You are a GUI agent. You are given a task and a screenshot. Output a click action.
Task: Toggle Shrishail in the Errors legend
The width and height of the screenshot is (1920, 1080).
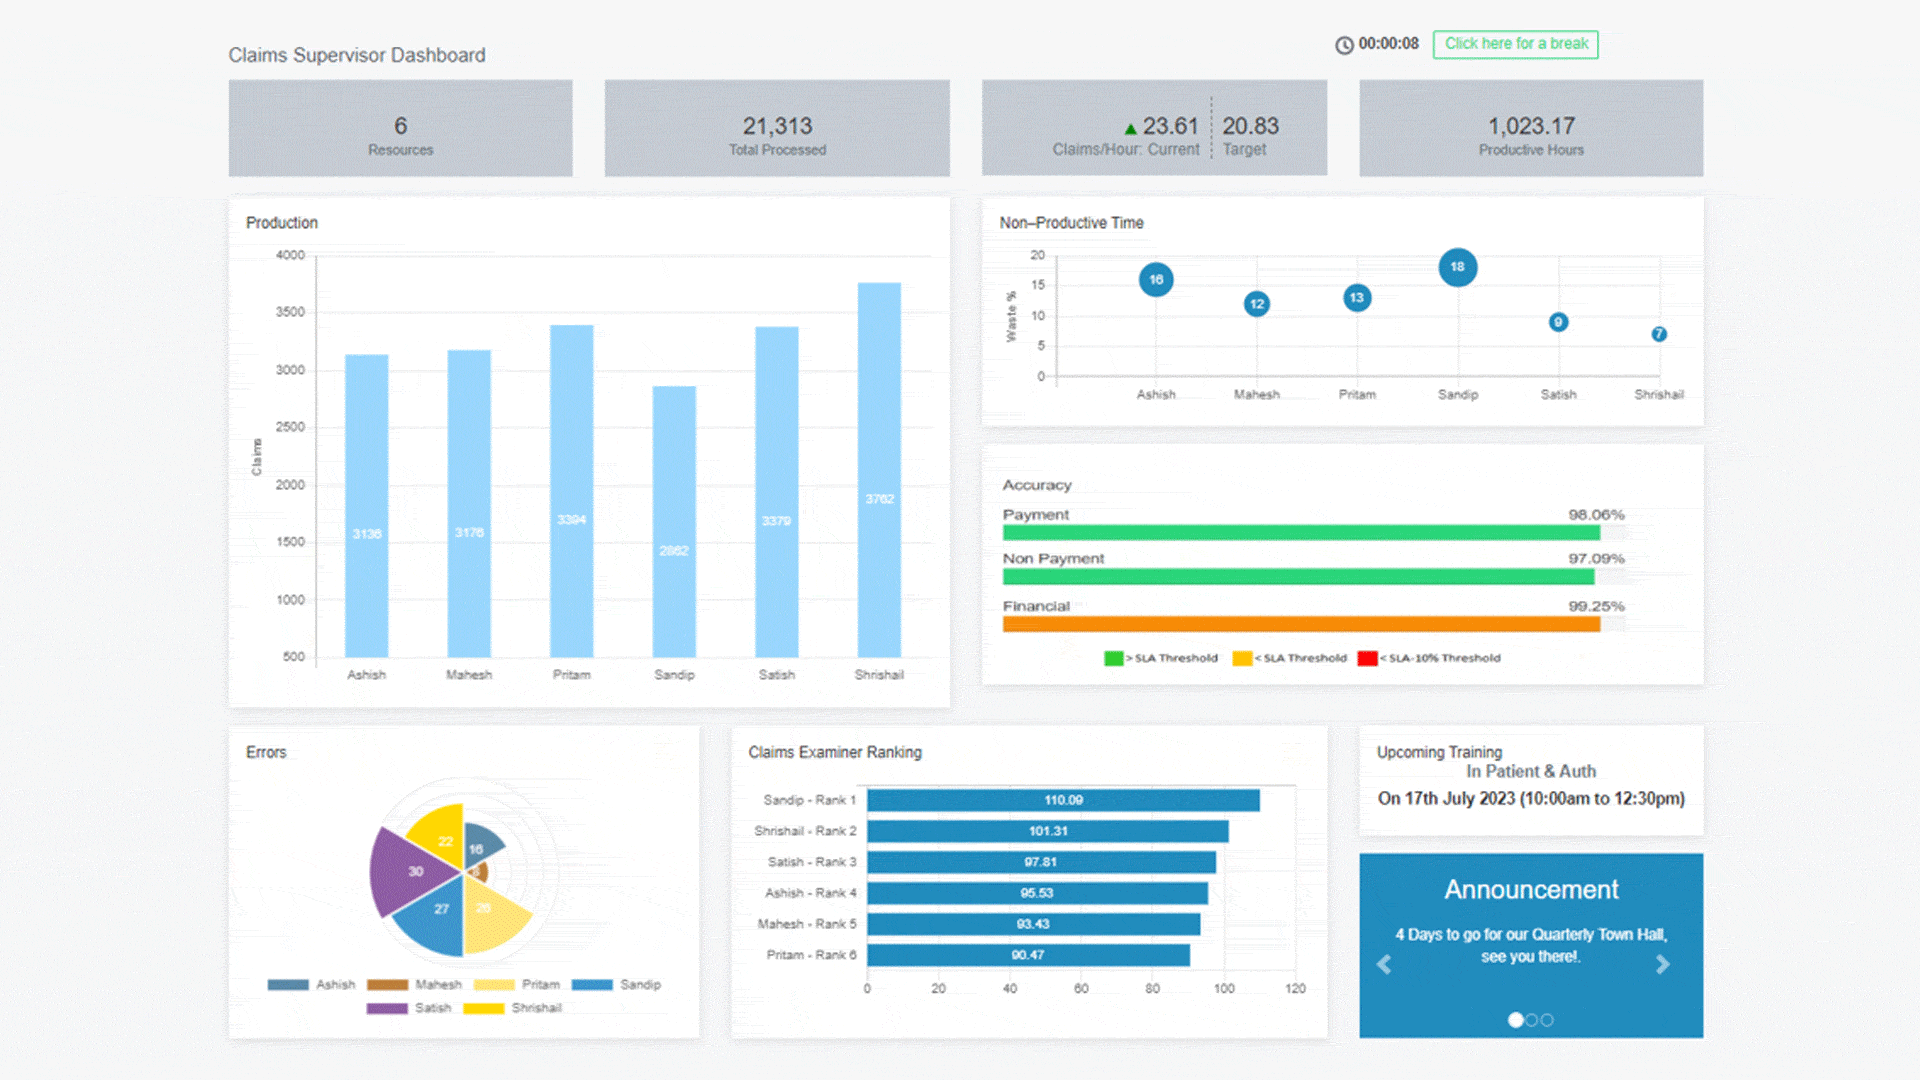click(512, 1008)
